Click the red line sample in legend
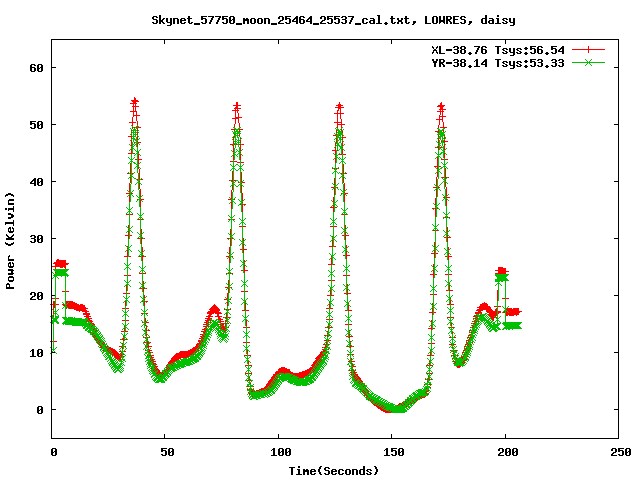The image size is (640, 480). click(588, 50)
